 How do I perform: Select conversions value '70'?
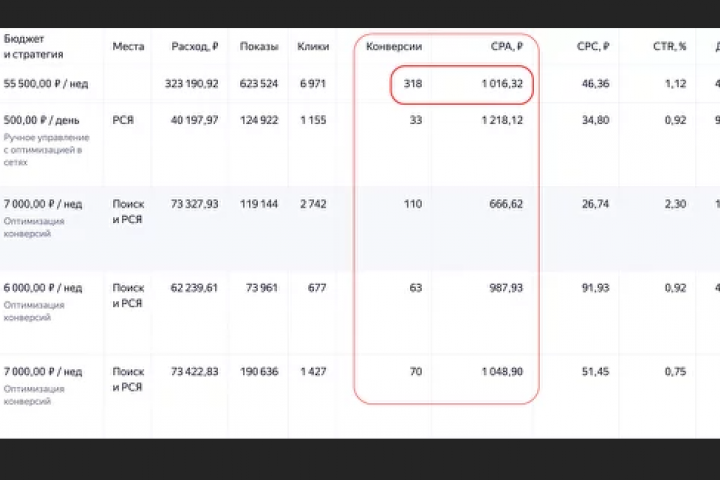[416, 372]
